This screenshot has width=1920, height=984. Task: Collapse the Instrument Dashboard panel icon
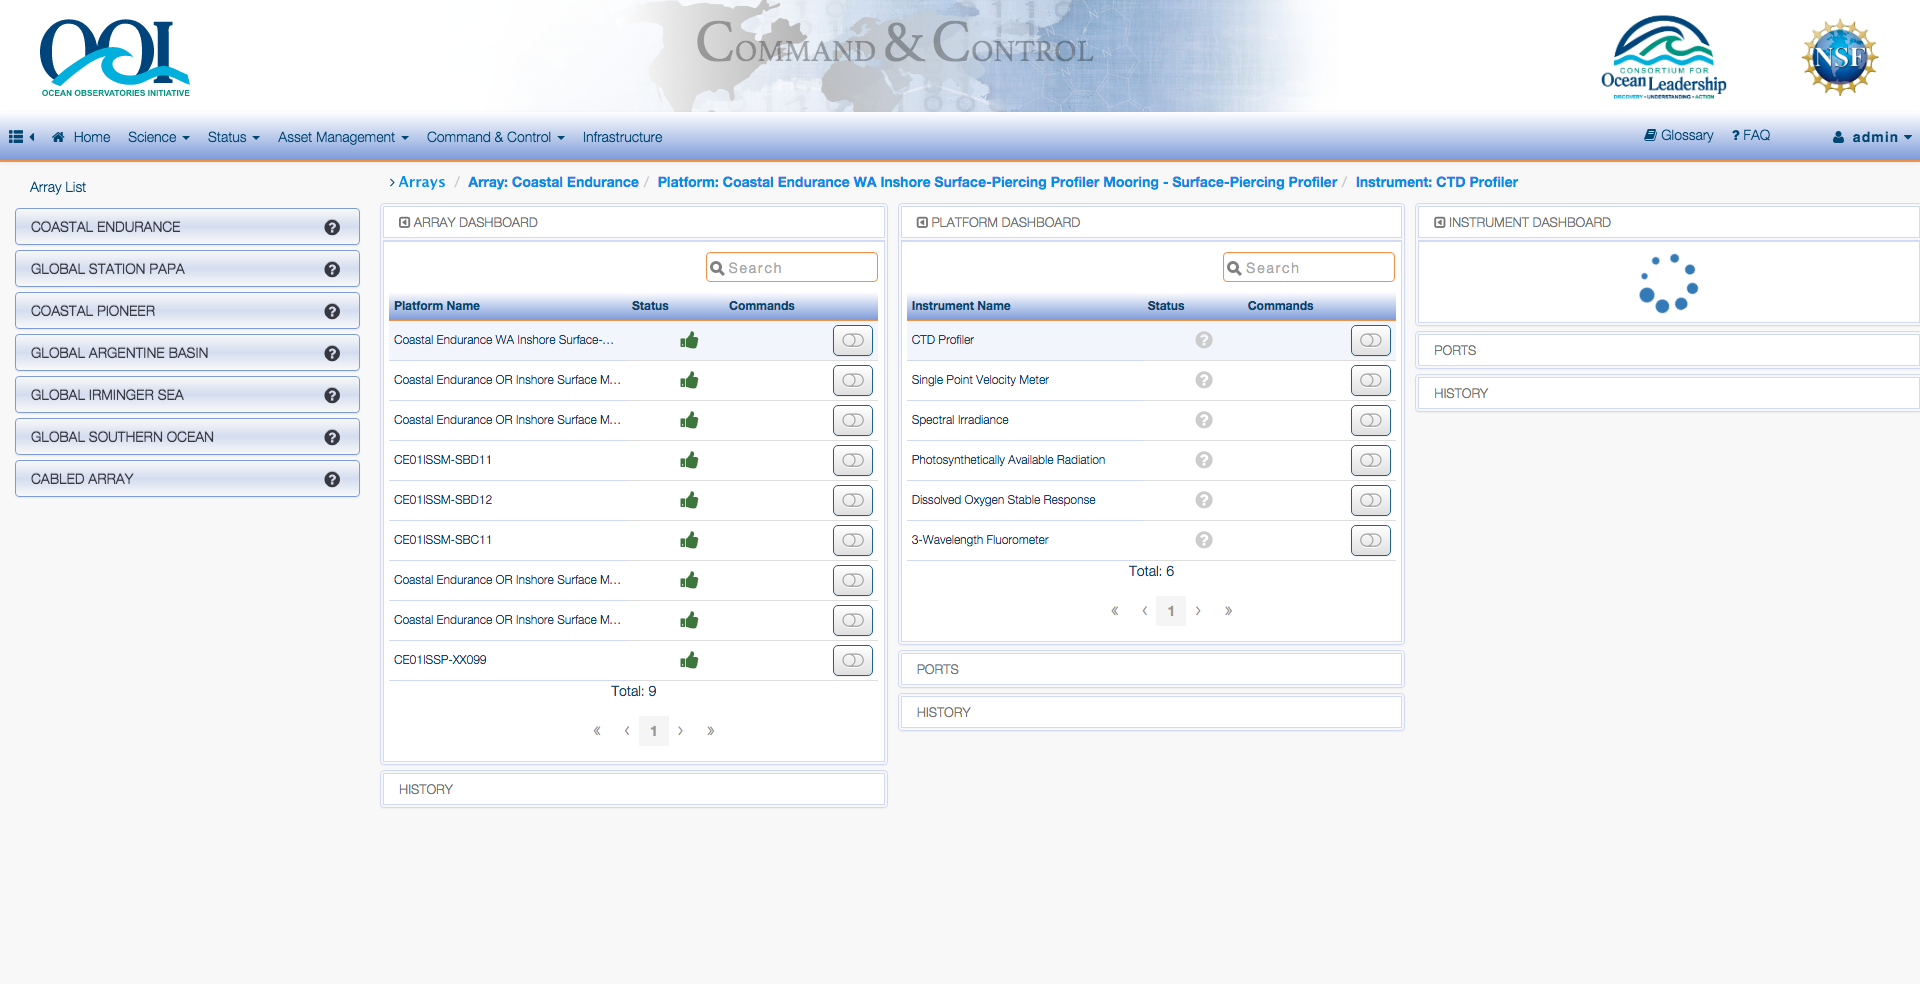(x=1439, y=223)
